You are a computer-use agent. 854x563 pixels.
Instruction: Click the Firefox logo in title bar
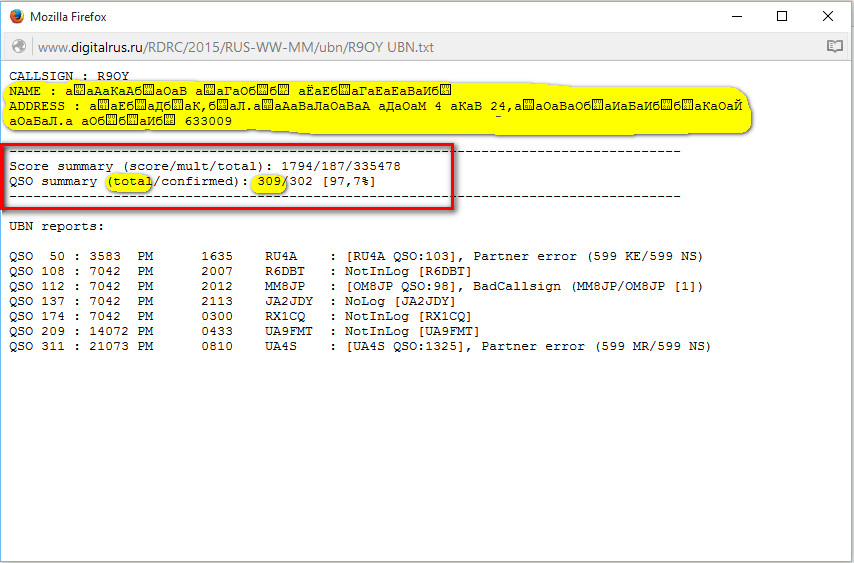(16, 17)
